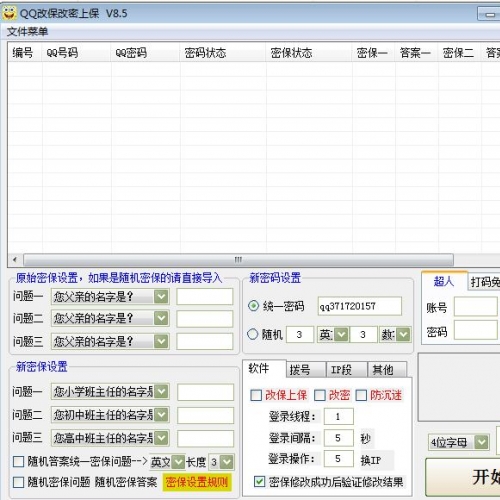Open the 您小学班主任的名字 dropdown
Viewport: 500px width, 500px height.
[161, 392]
